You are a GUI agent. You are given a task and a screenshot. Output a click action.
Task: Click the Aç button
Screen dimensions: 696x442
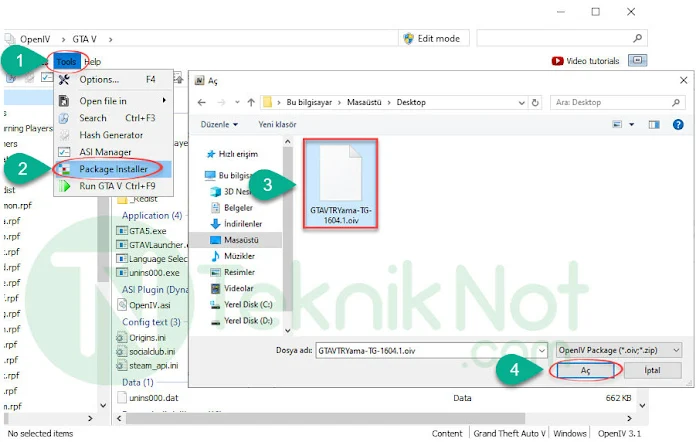[x=585, y=371]
